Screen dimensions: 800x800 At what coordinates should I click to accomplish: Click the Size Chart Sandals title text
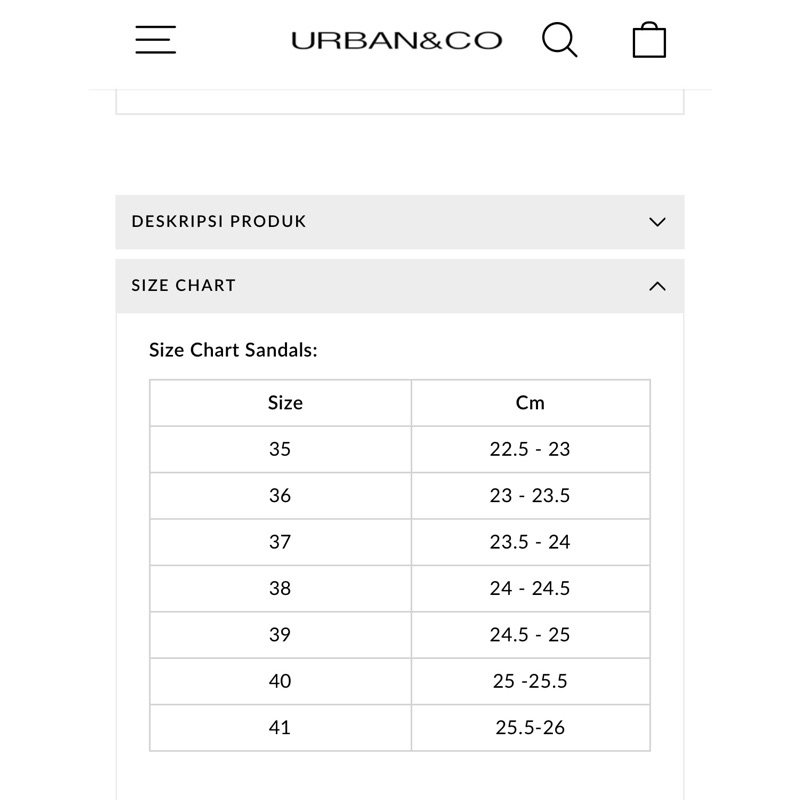(x=233, y=350)
